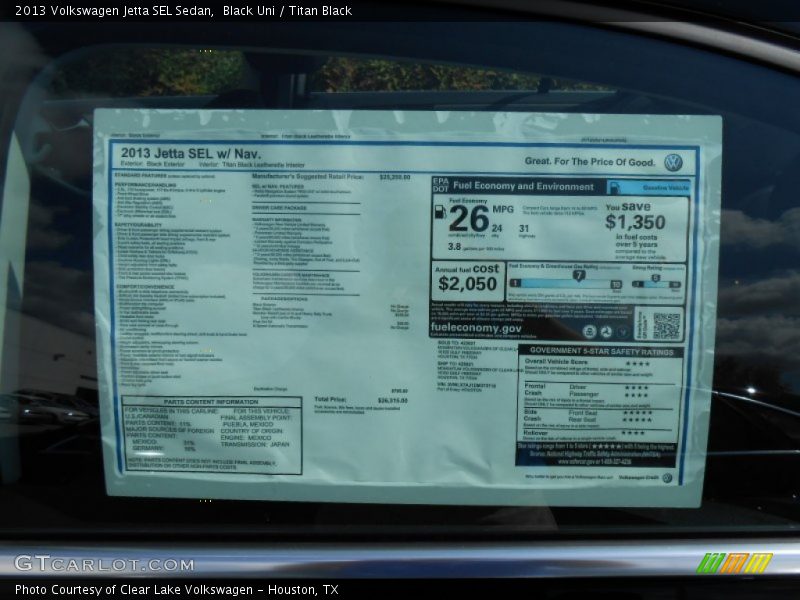Click the smog rating marker 5
Screen dimensions: 800x600
click(x=656, y=278)
